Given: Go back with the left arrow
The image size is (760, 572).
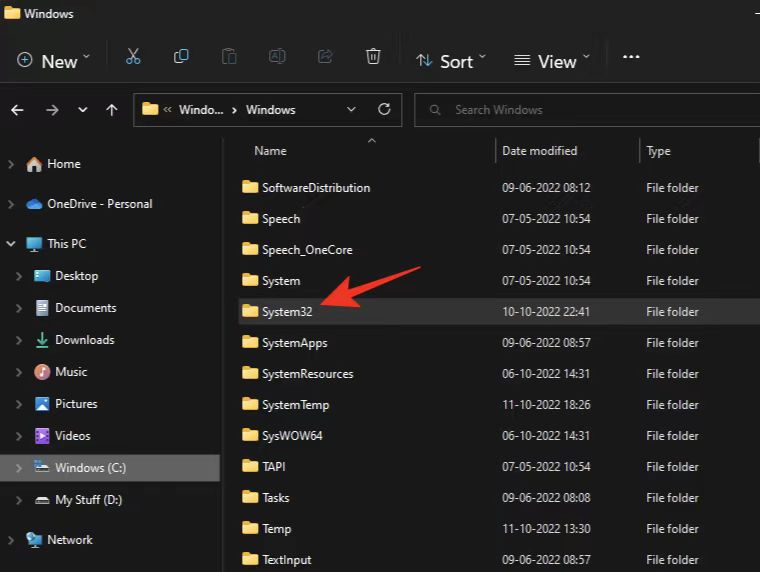Looking at the screenshot, I should [17, 111].
